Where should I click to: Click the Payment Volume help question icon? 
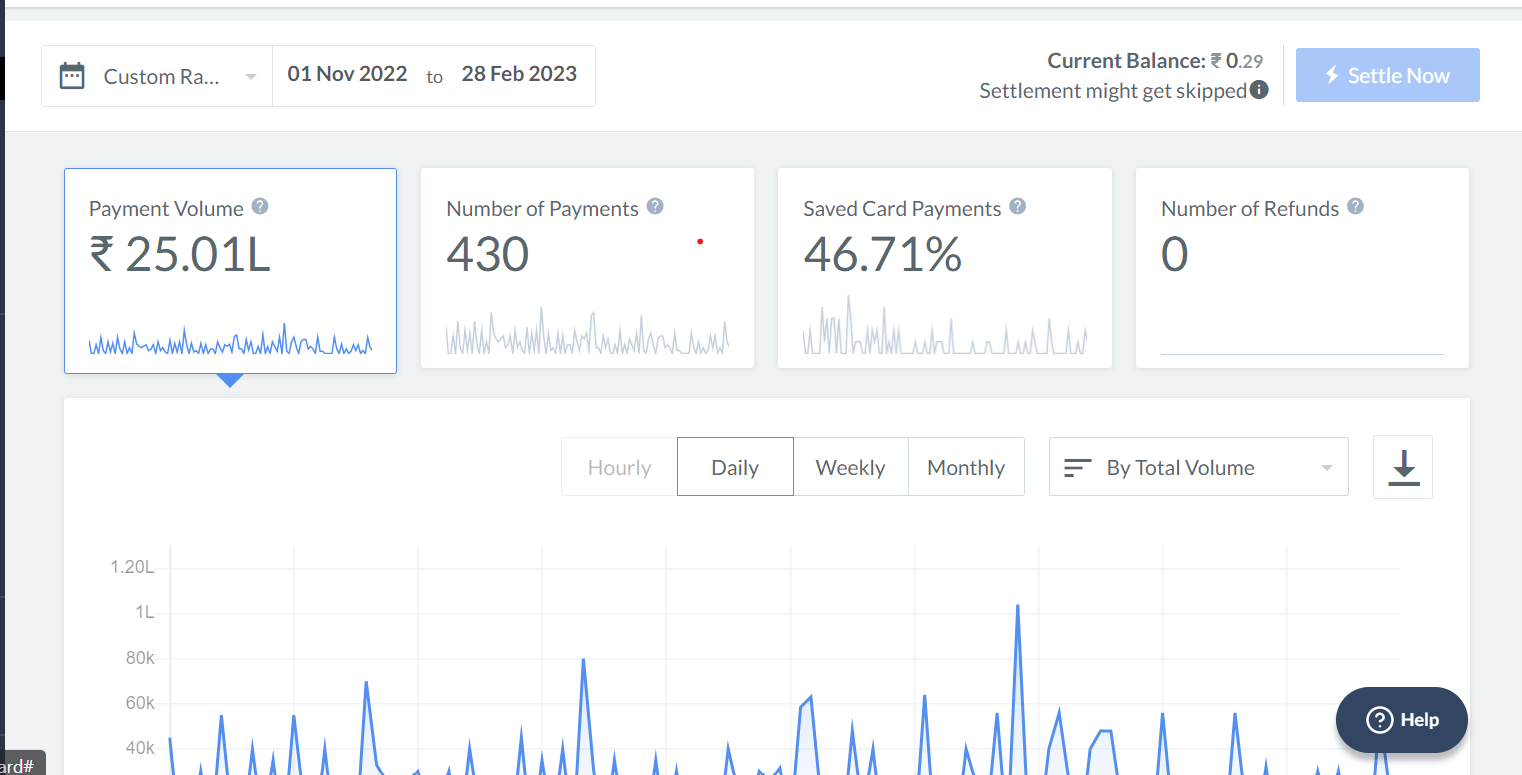tap(260, 207)
